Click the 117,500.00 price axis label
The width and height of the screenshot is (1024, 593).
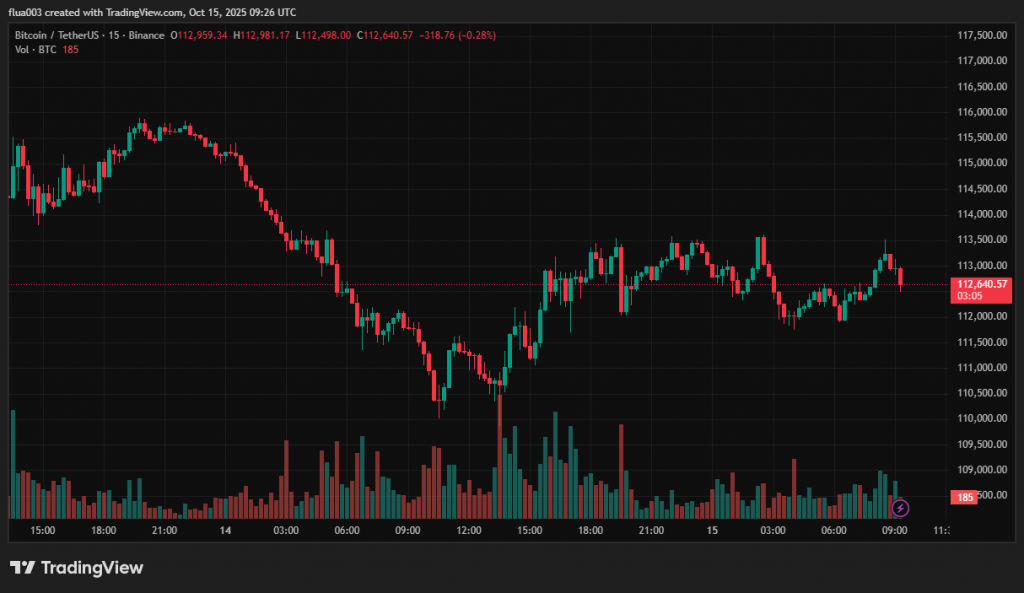(x=981, y=35)
